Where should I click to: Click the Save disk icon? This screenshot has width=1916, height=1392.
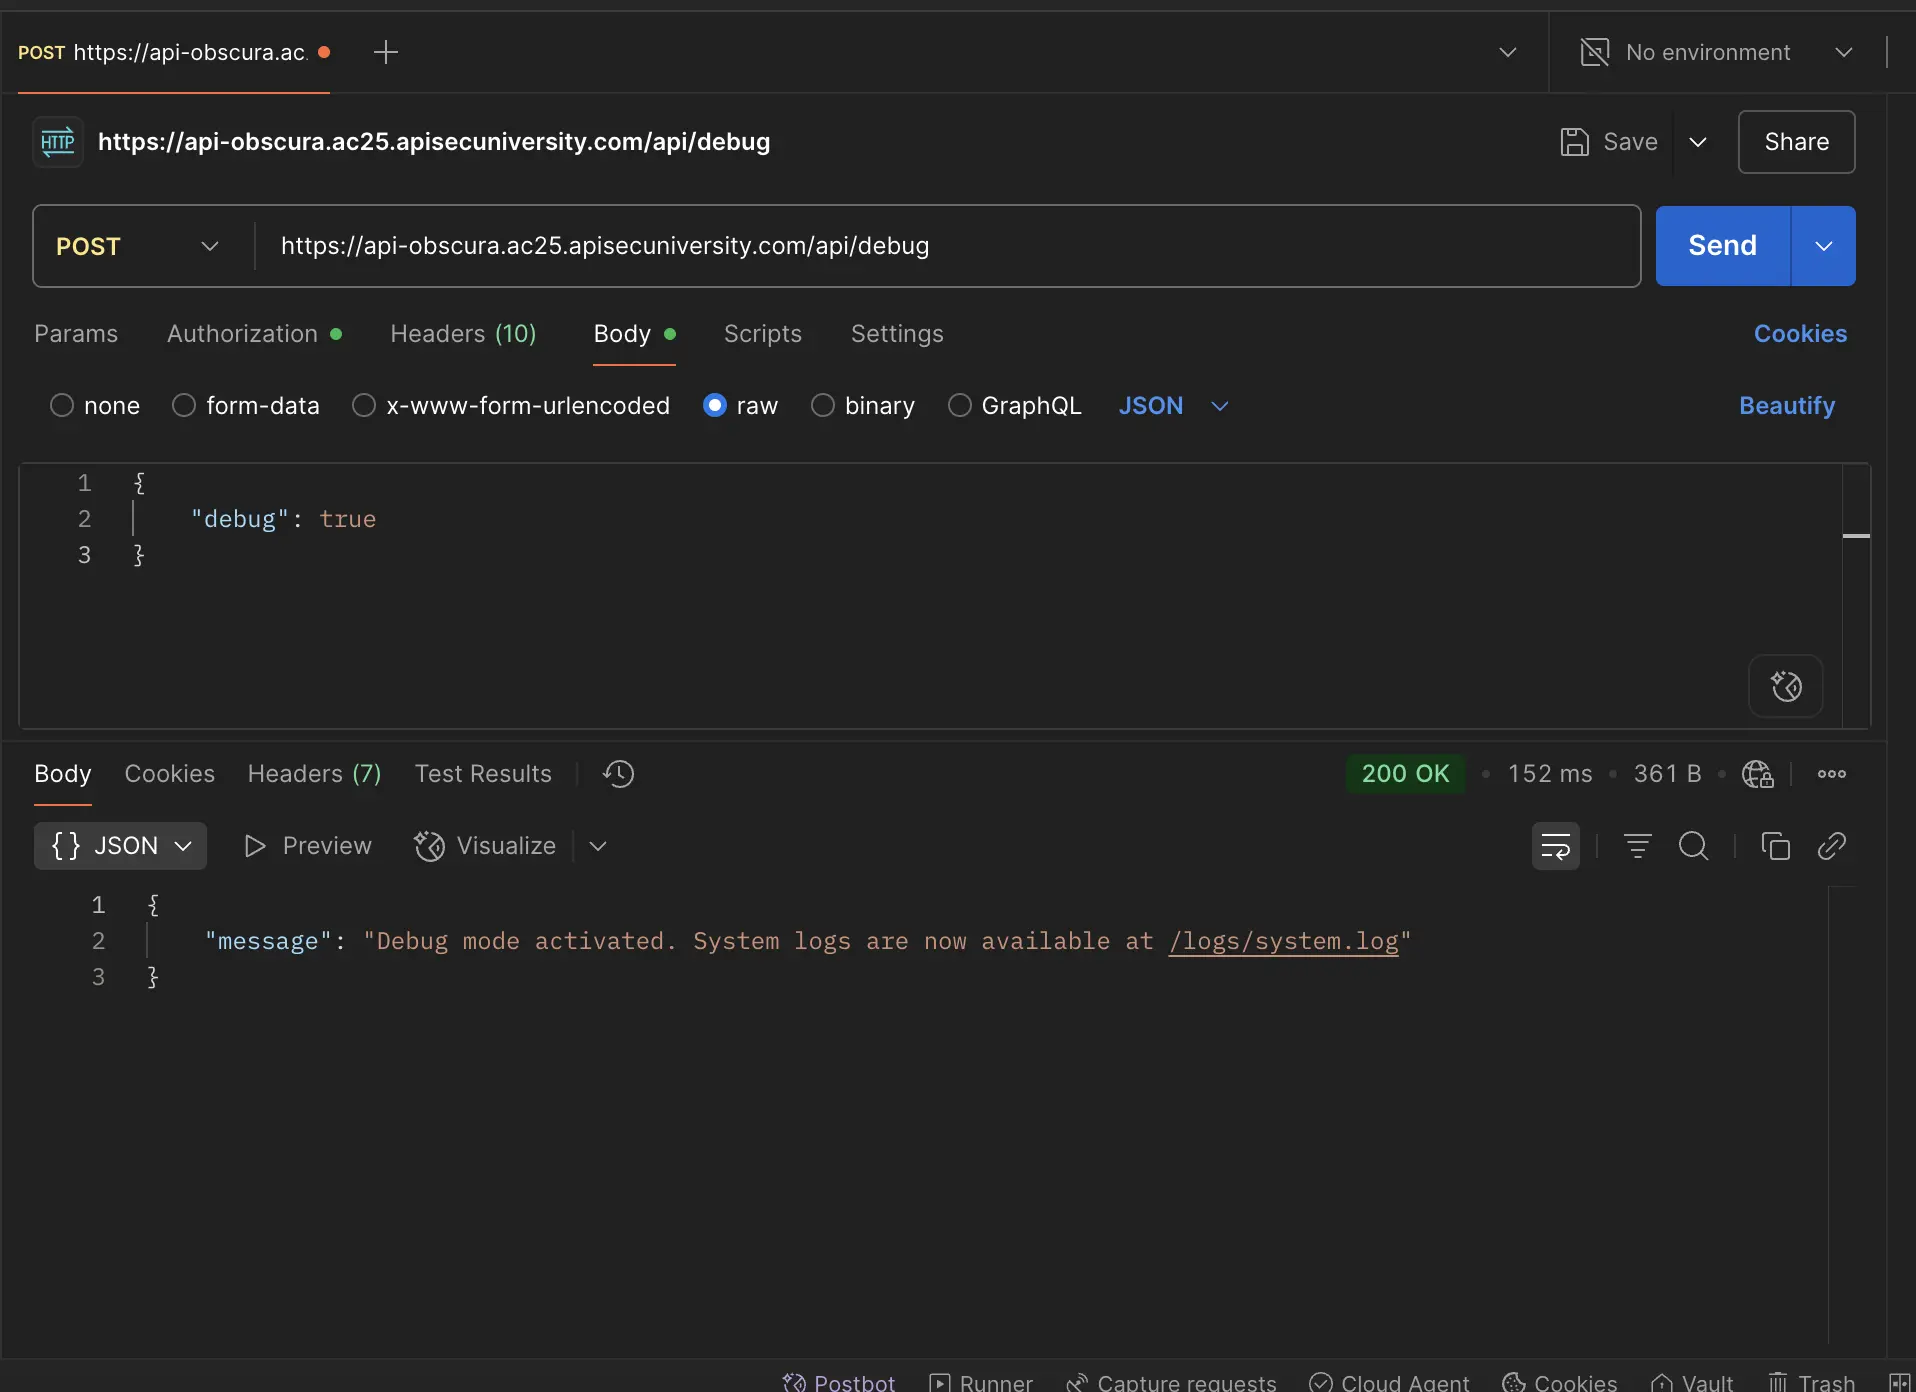pyautogui.click(x=1574, y=142)
